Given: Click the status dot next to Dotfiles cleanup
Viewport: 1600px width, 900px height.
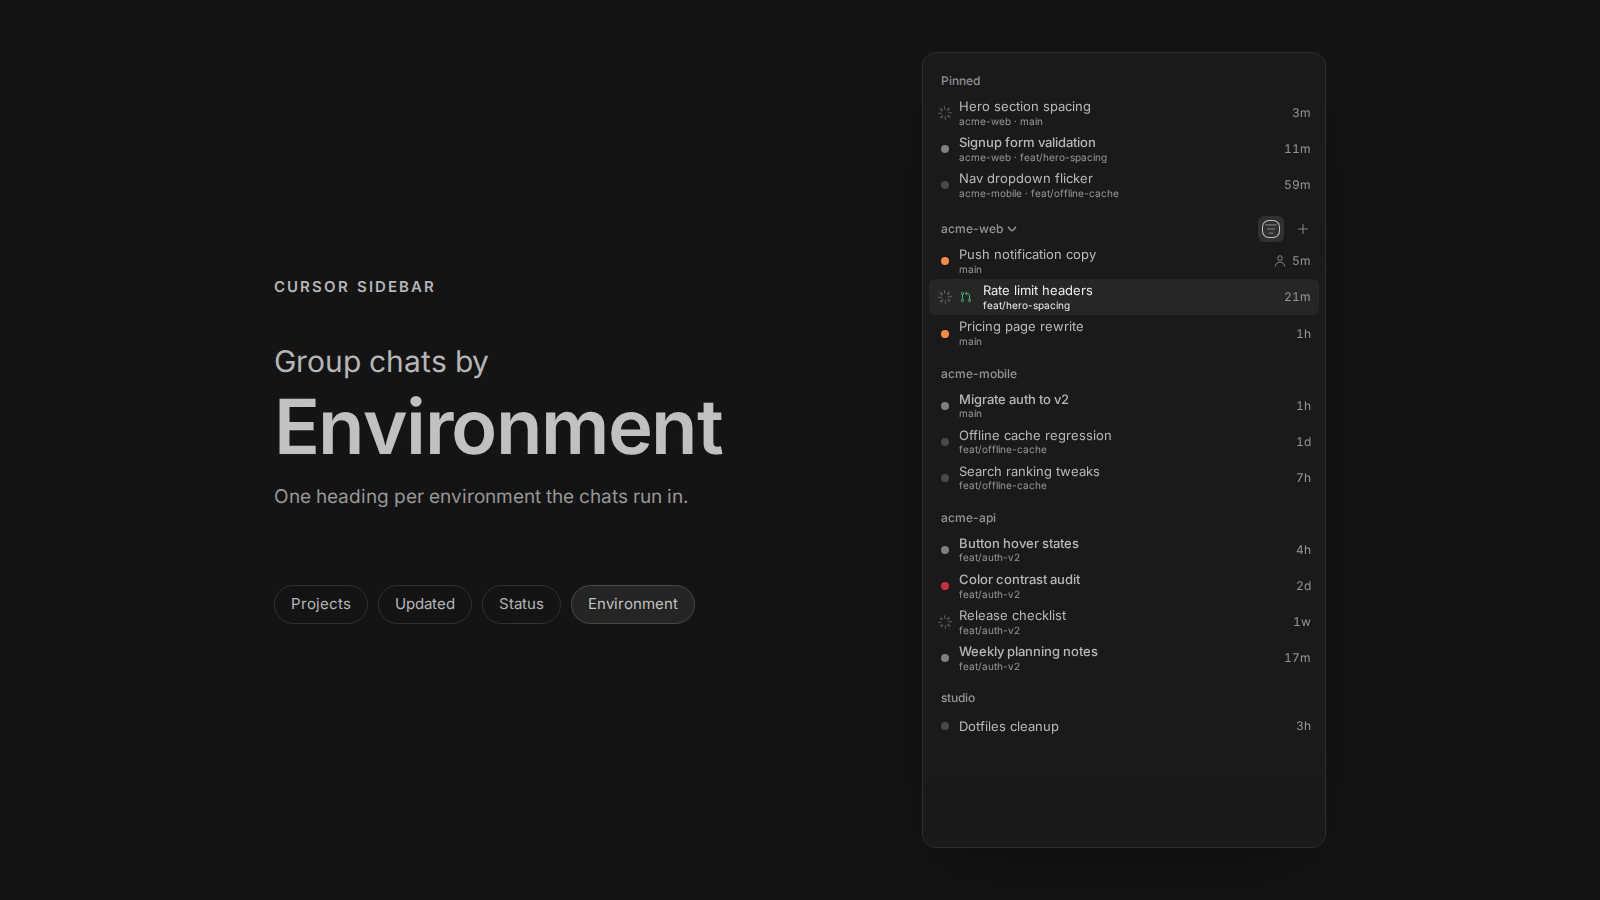Looking at the screenshot, I should (945, 726).
